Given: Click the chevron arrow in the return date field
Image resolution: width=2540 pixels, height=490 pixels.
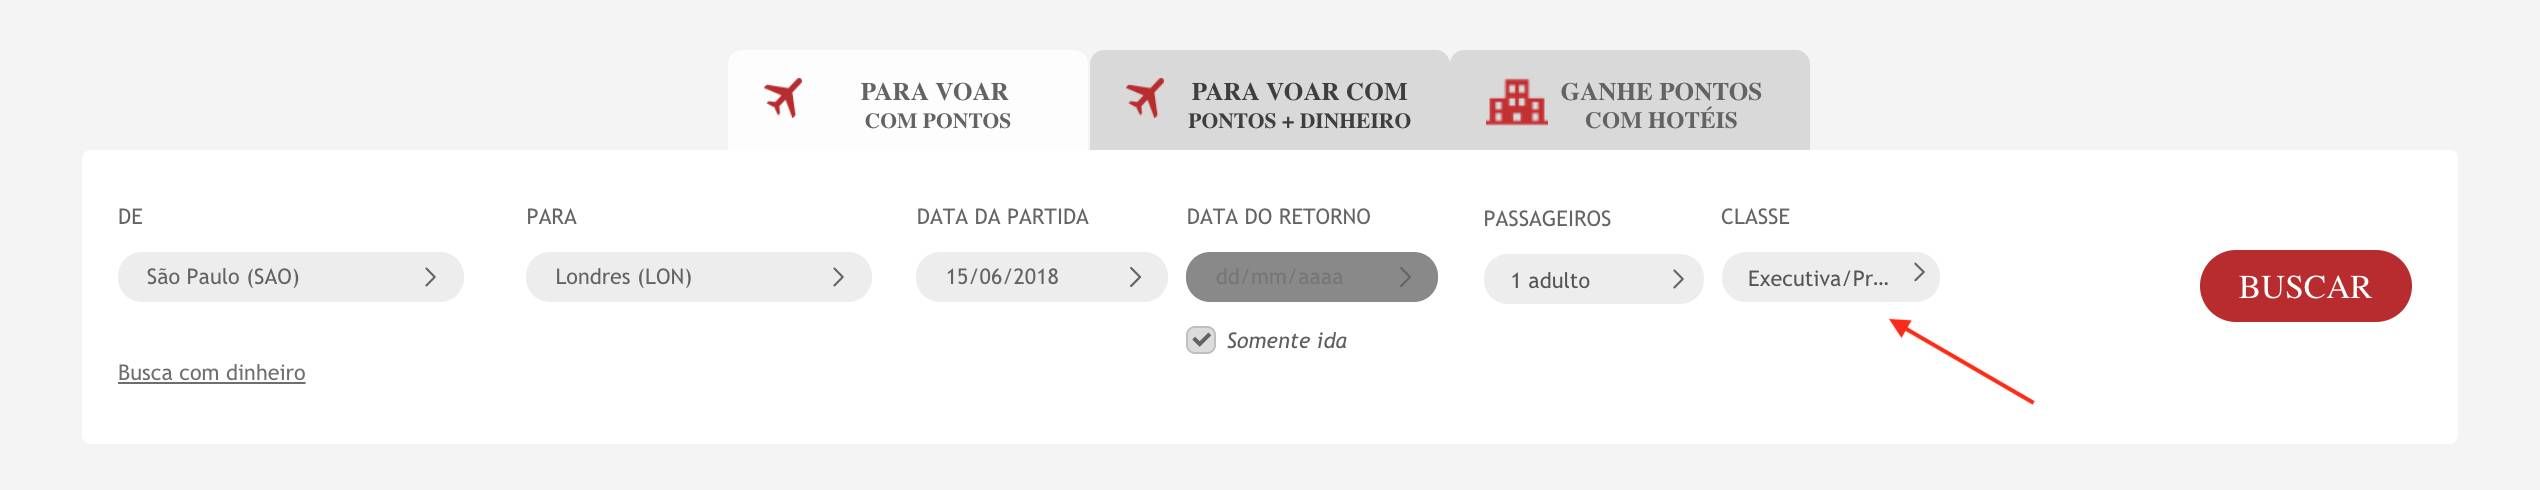Looking at the screenshot, I should [x=1405, y=277].
